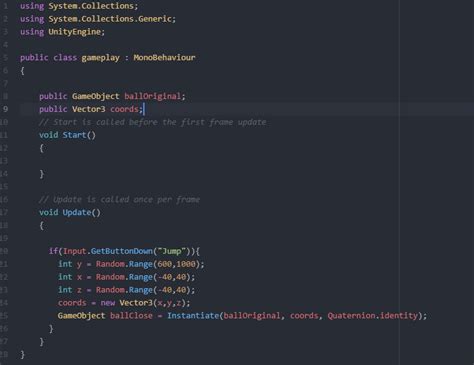This screenshot has height=365, width=474.
Task: Click the 'Update' method name
Action: pos(77,213)
